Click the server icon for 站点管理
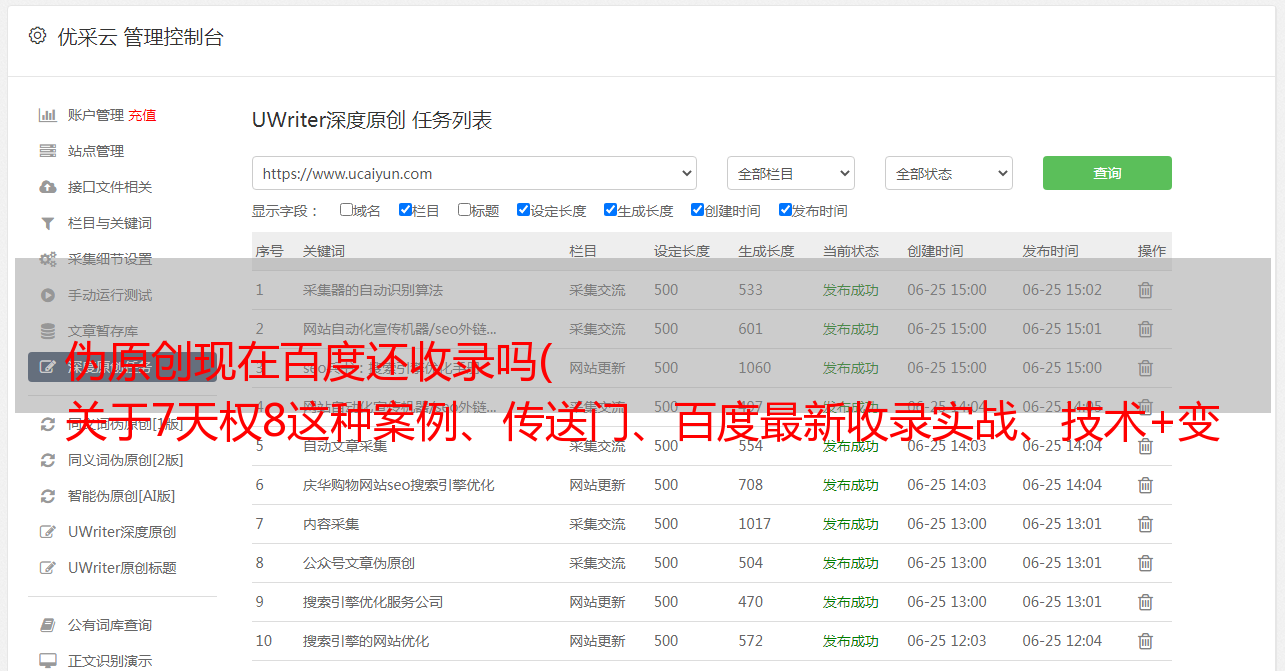 click(47, 151)
